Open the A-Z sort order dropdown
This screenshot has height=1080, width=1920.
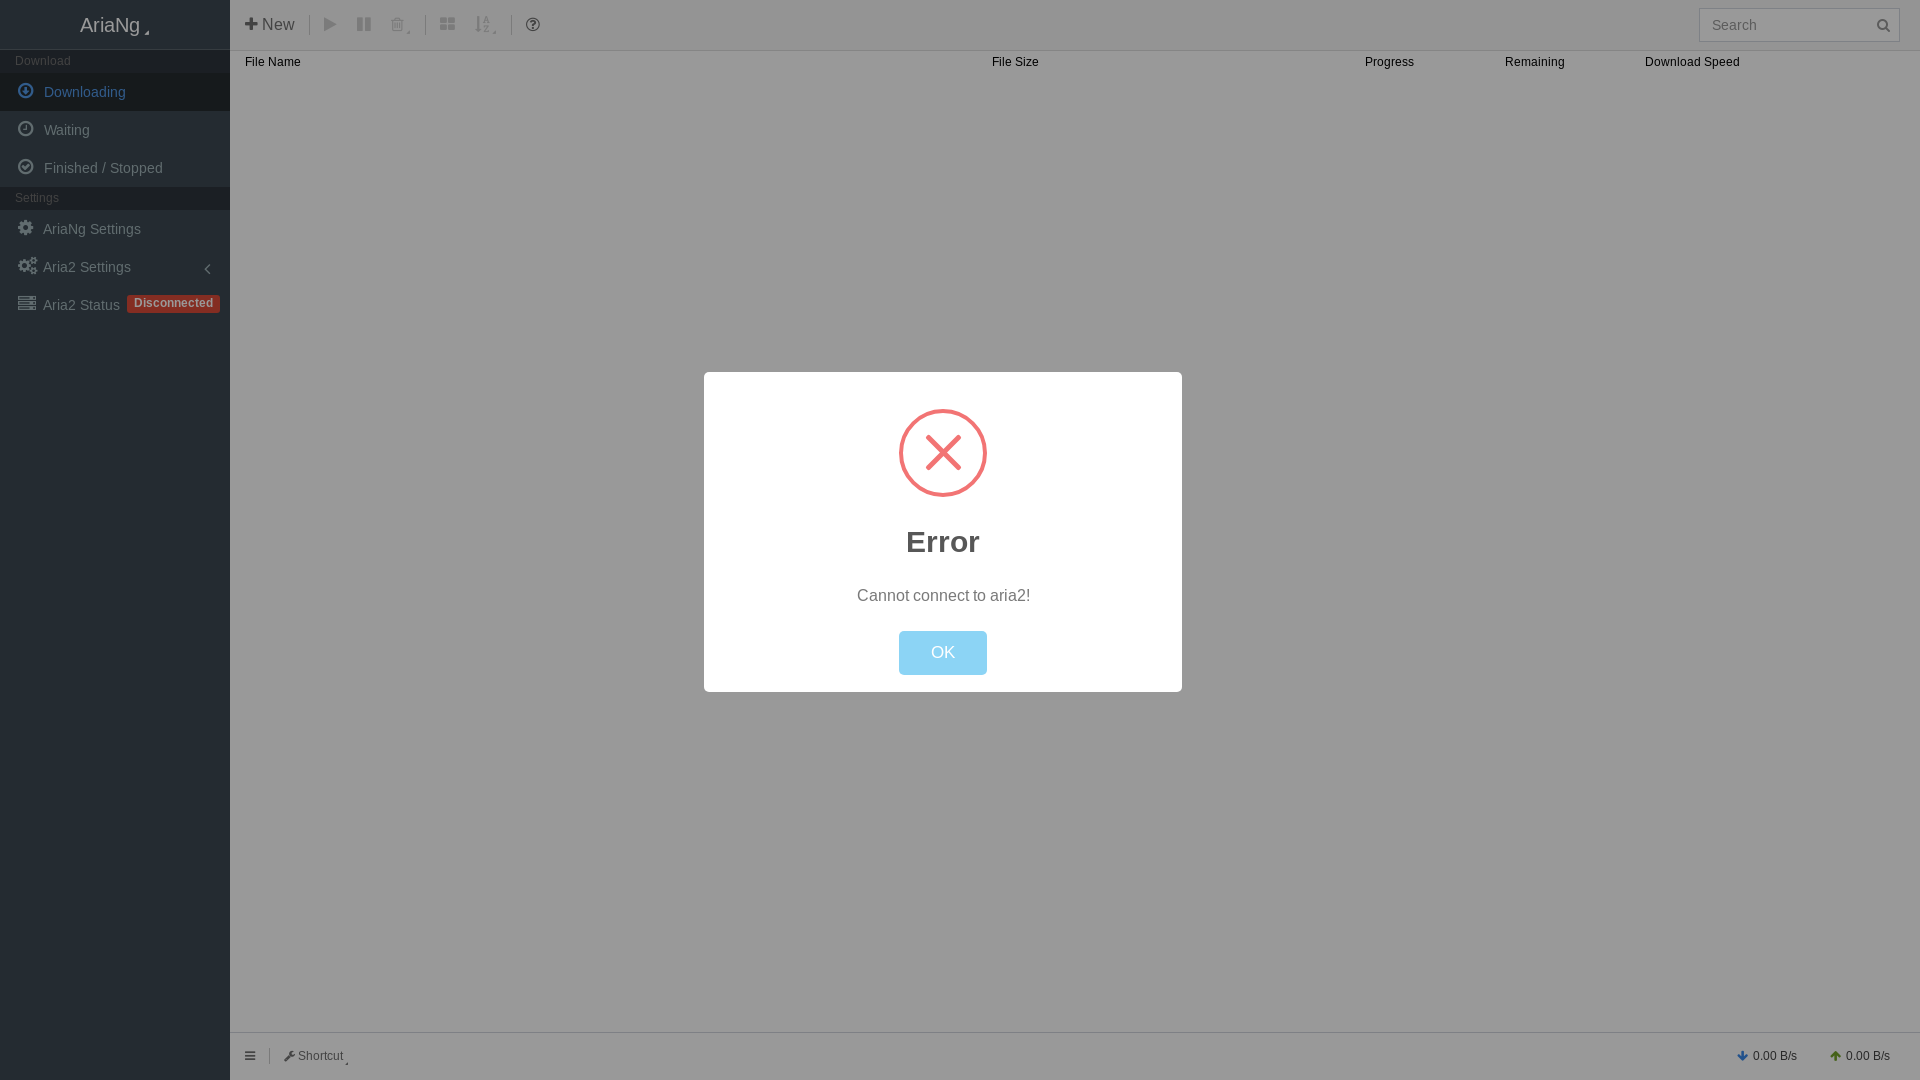485,25
